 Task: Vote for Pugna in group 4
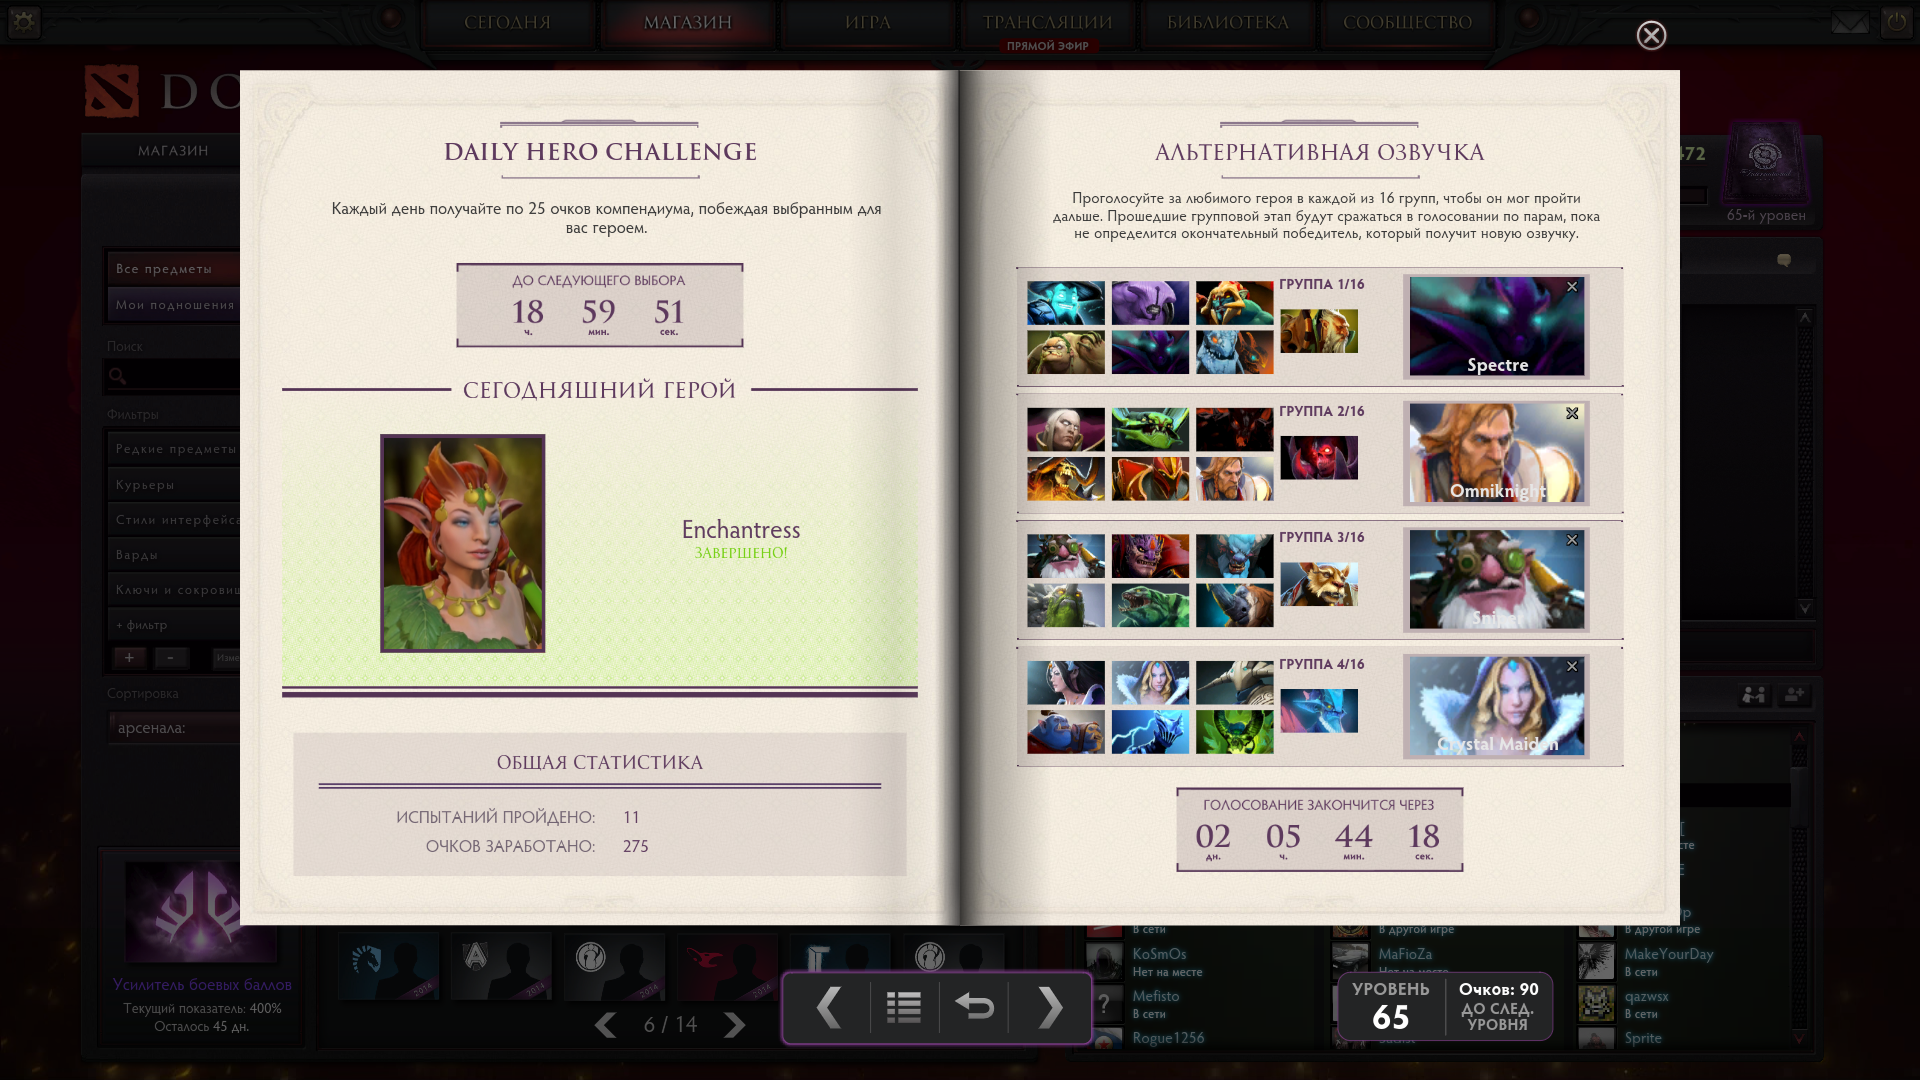pyautogui.click(x=1235, y=732)
